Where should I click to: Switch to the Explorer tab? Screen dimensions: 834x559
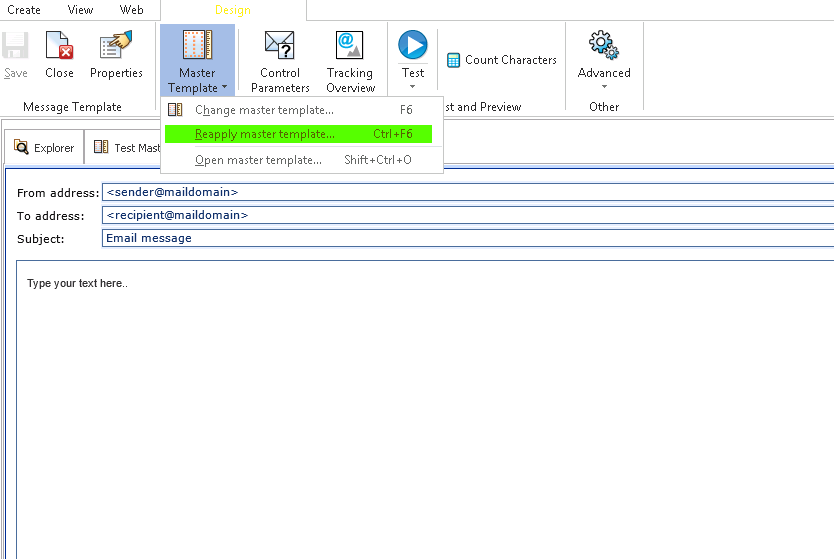point(44,147)
